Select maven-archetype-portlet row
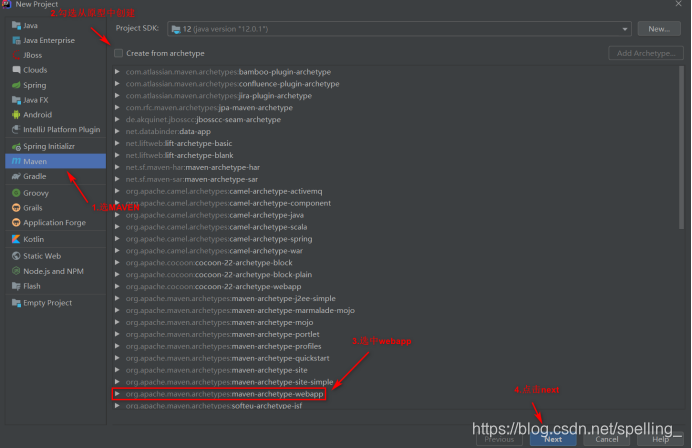 395,334
